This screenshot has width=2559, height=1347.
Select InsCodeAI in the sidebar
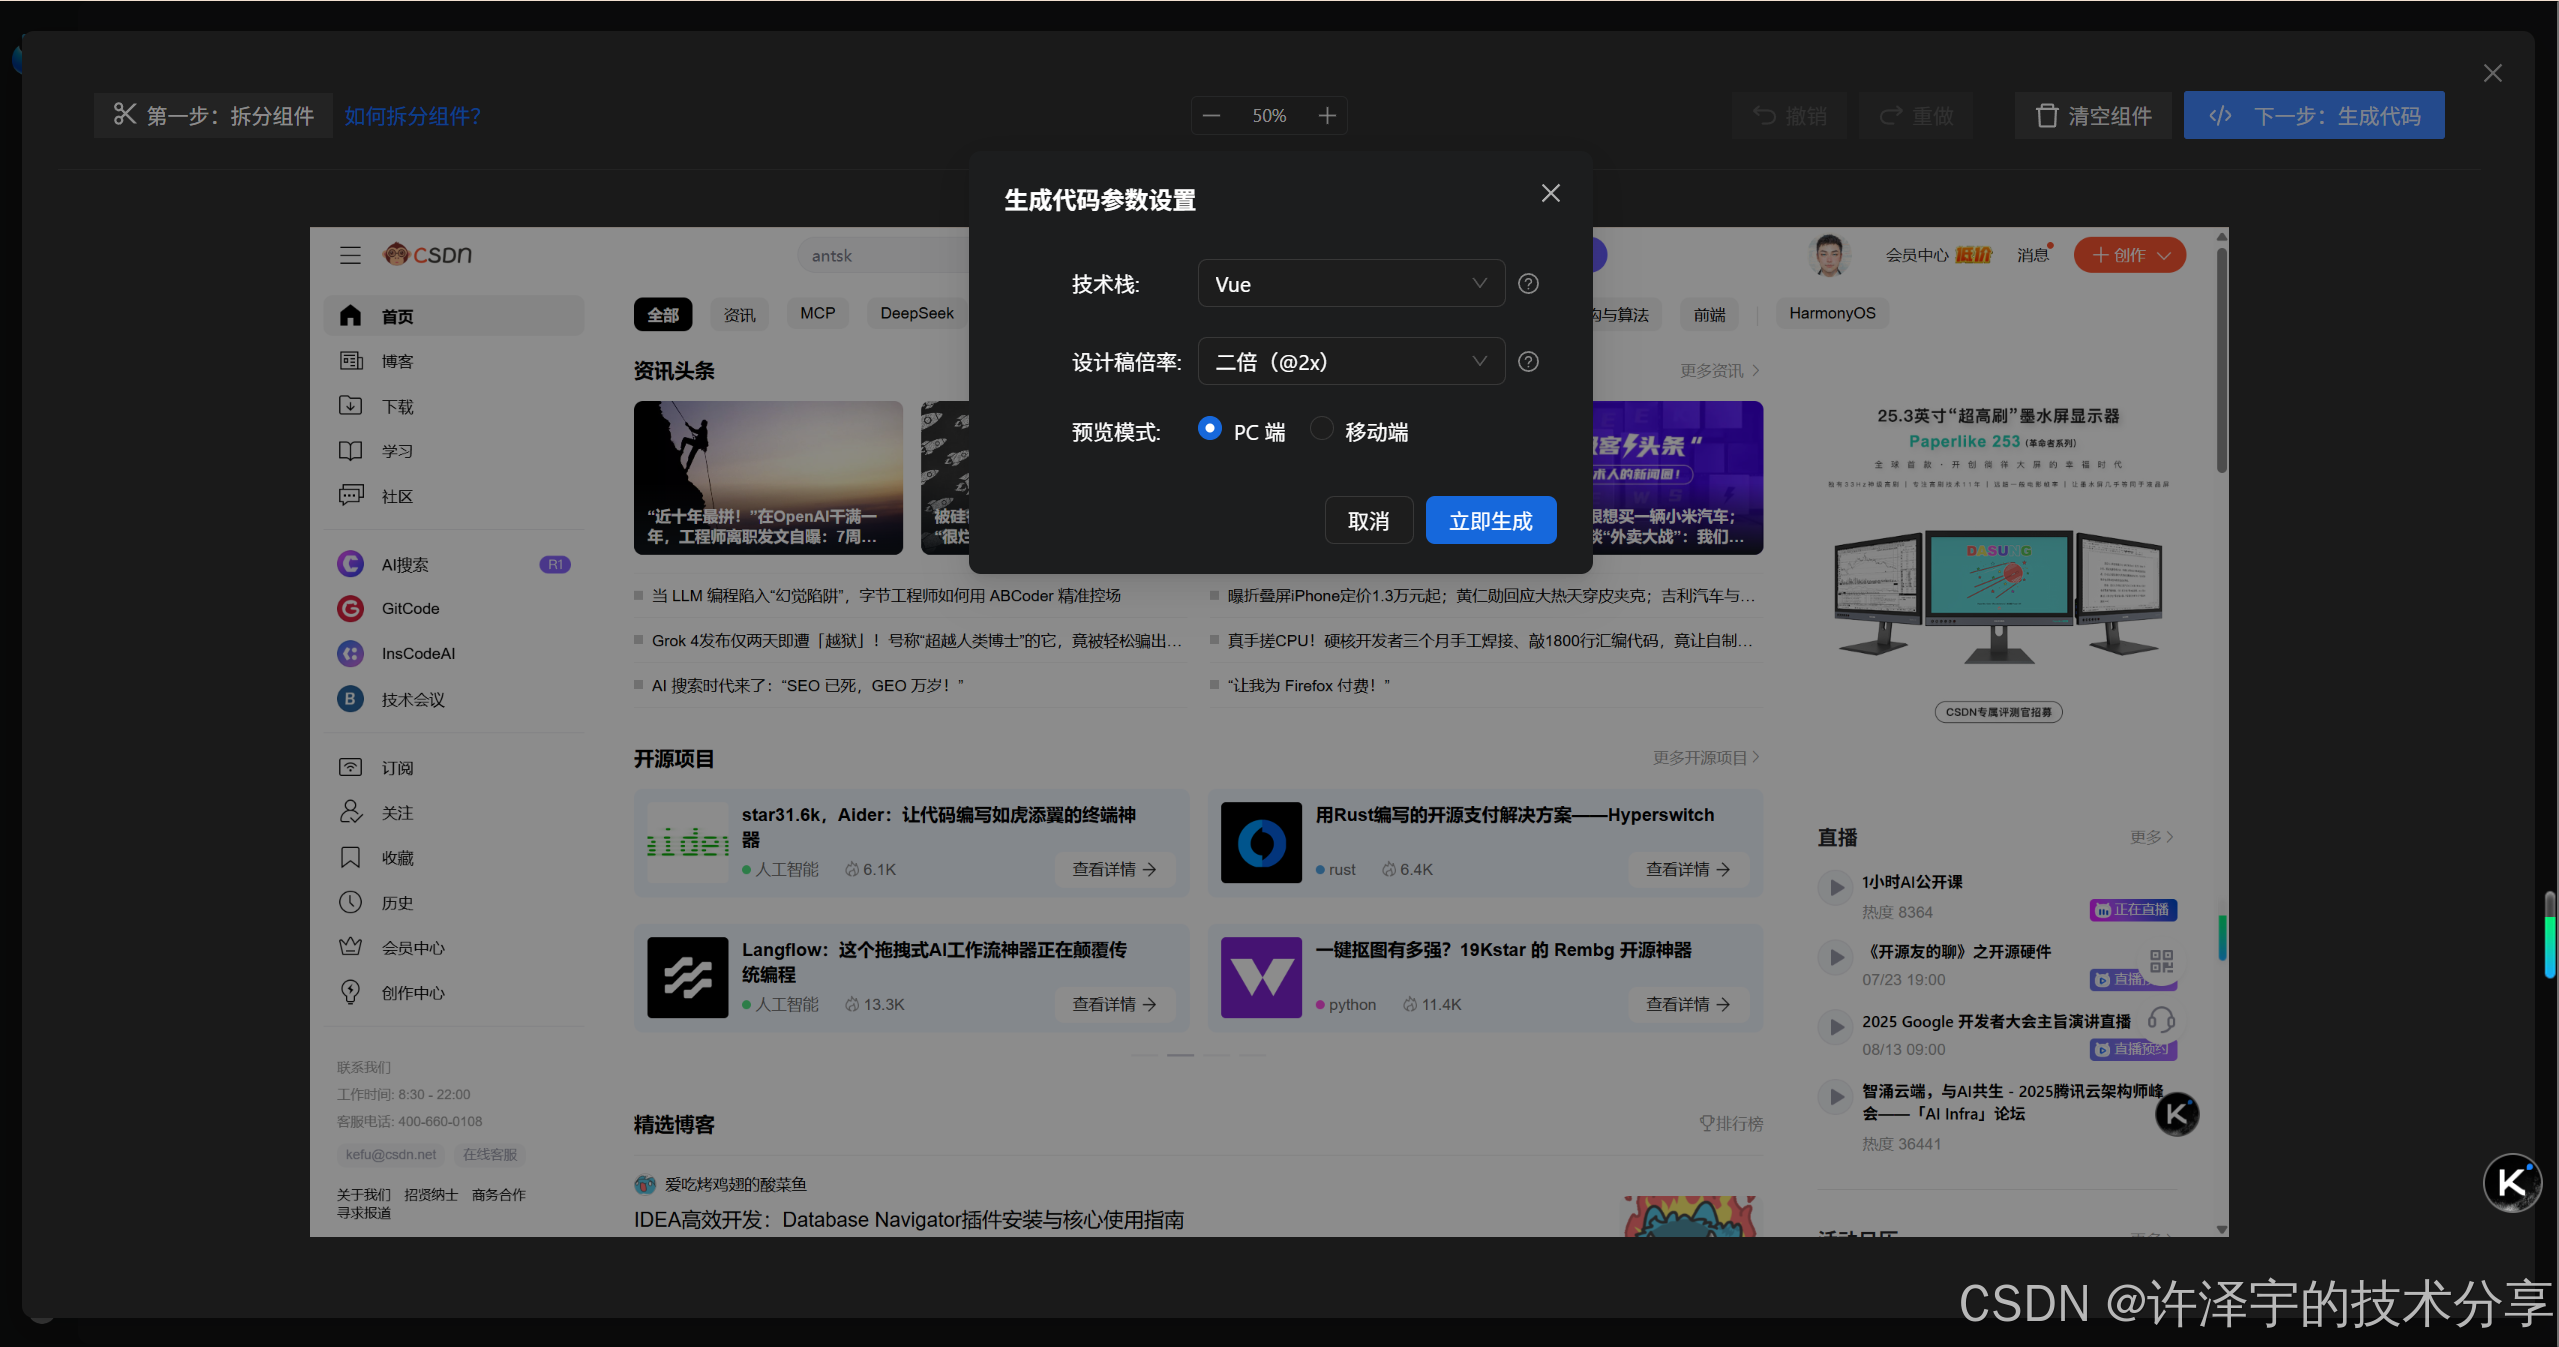(x=417, y=653)
